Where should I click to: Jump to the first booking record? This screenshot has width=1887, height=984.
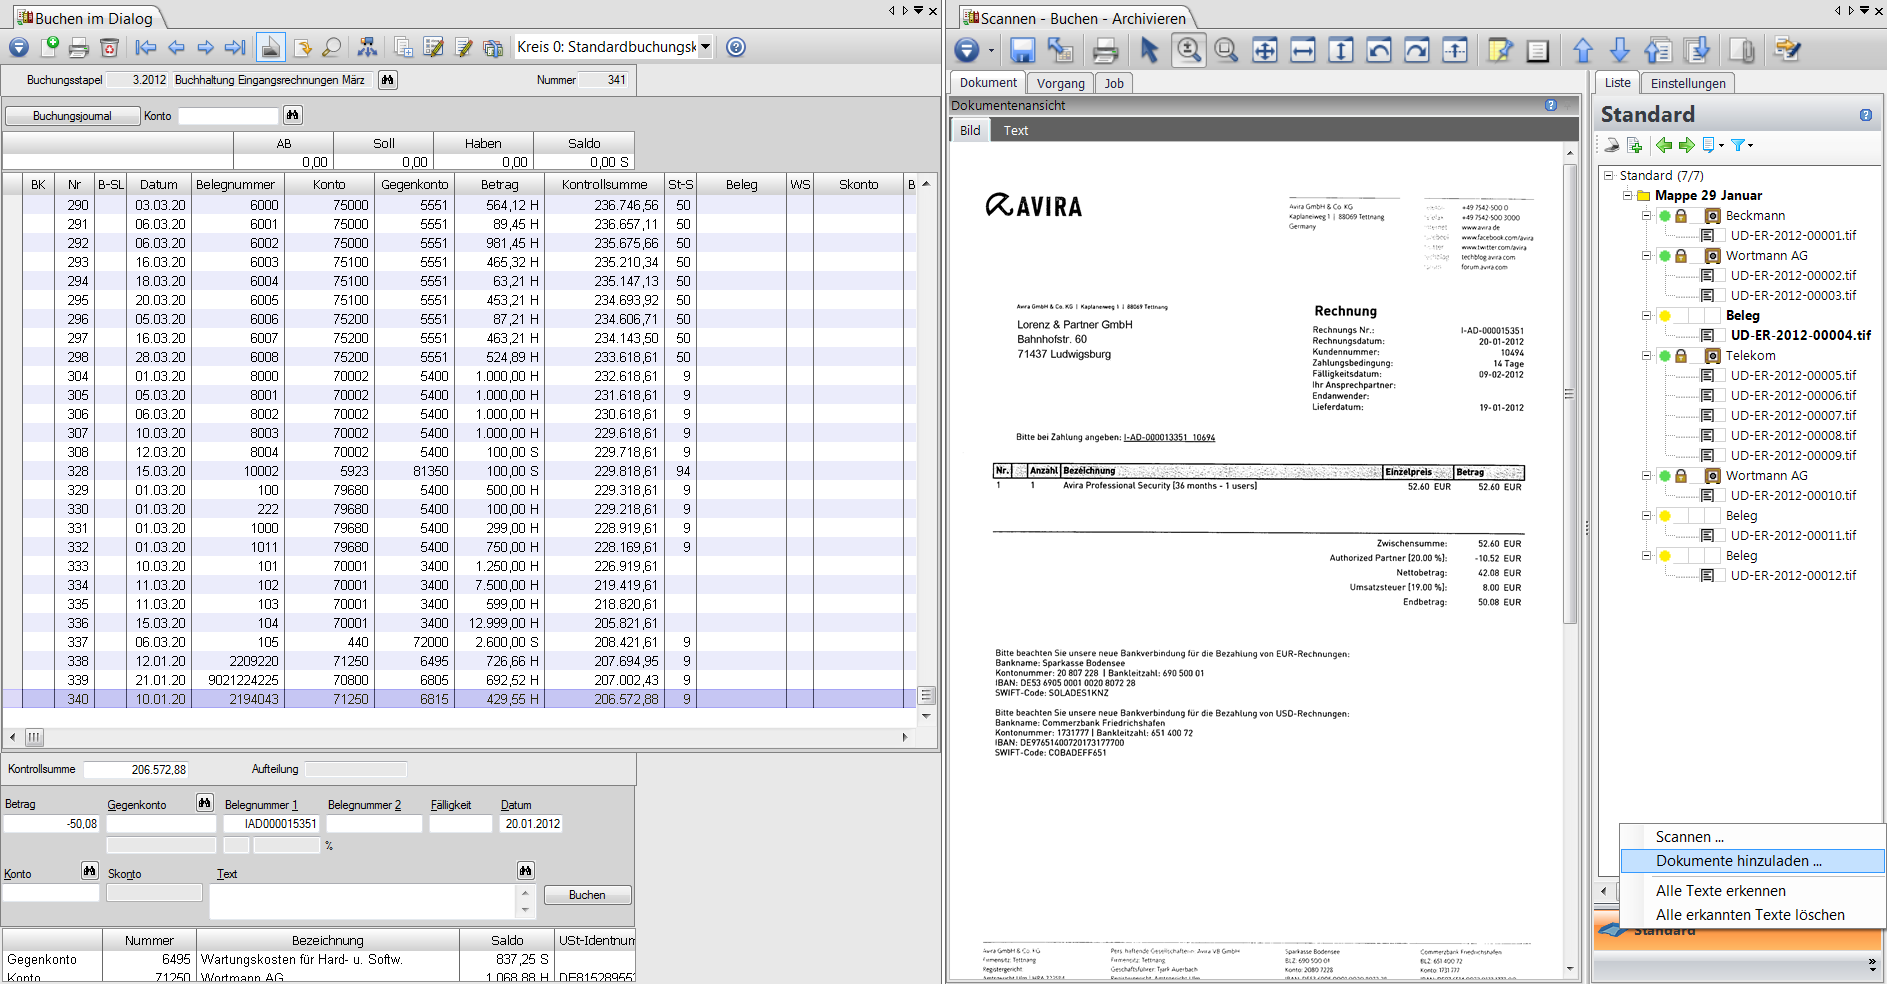point(146,47)
